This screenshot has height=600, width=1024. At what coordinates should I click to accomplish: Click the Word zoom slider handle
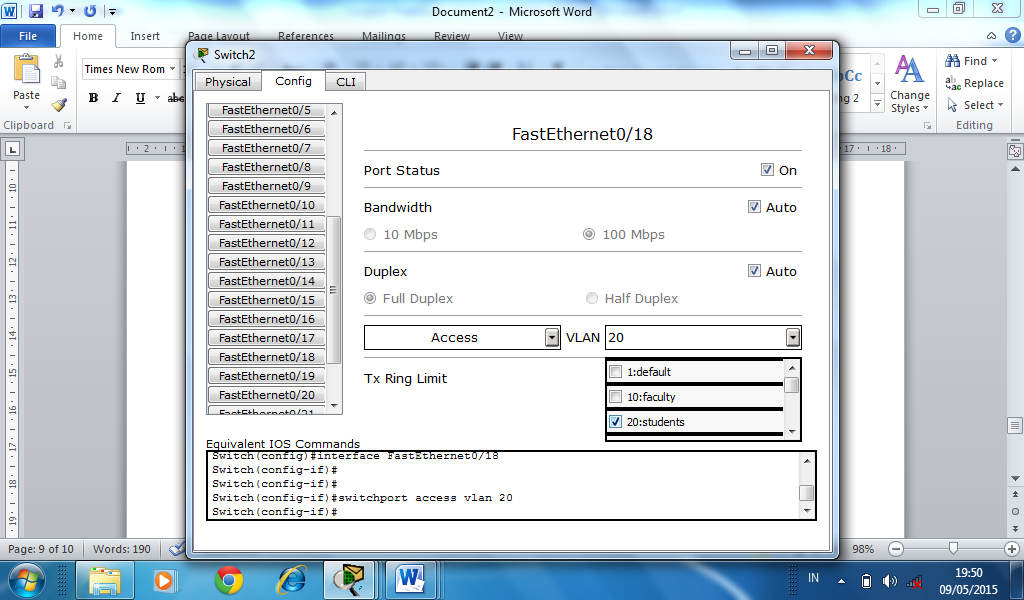pyautogui.click(x=953, y=548)
